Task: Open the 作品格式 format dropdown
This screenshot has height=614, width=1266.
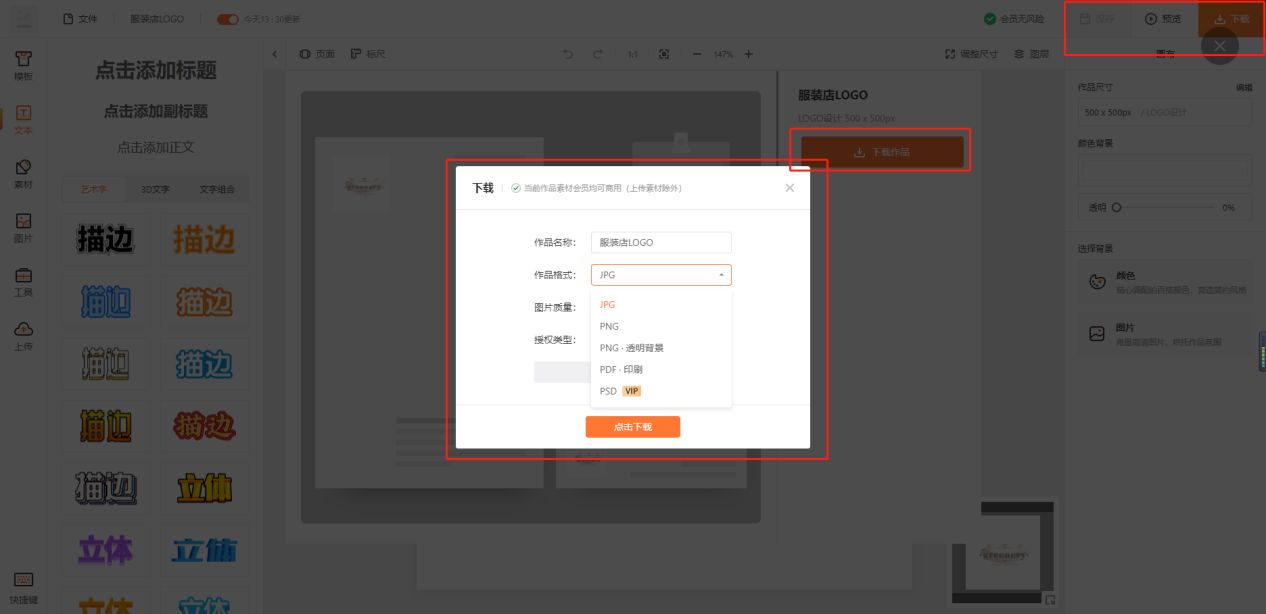Action: (661, 274)
